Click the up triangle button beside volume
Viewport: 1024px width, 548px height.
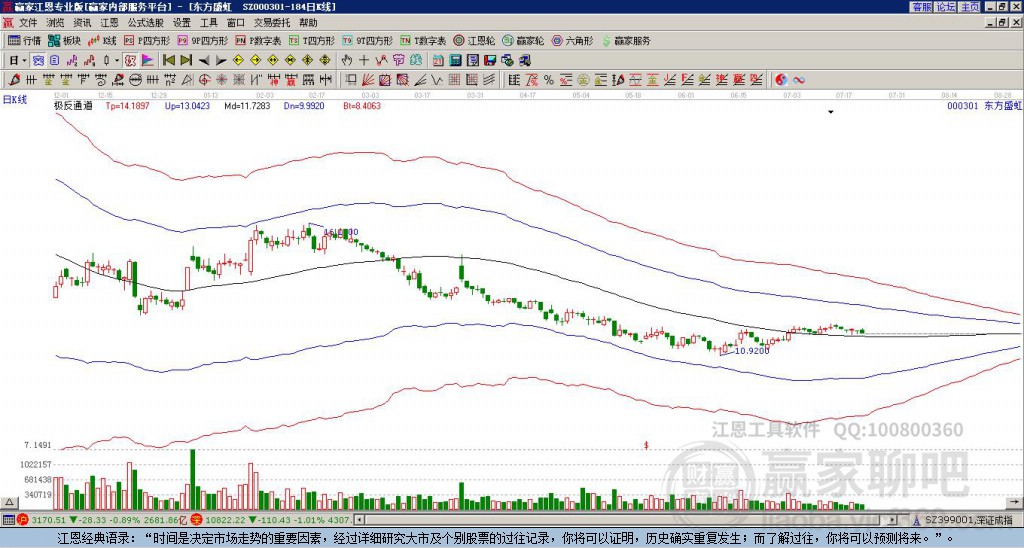click(x=9, y=503)
